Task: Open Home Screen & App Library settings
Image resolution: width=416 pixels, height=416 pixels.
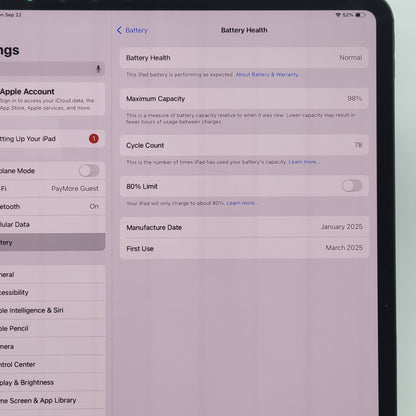Action: click(52, 400)
